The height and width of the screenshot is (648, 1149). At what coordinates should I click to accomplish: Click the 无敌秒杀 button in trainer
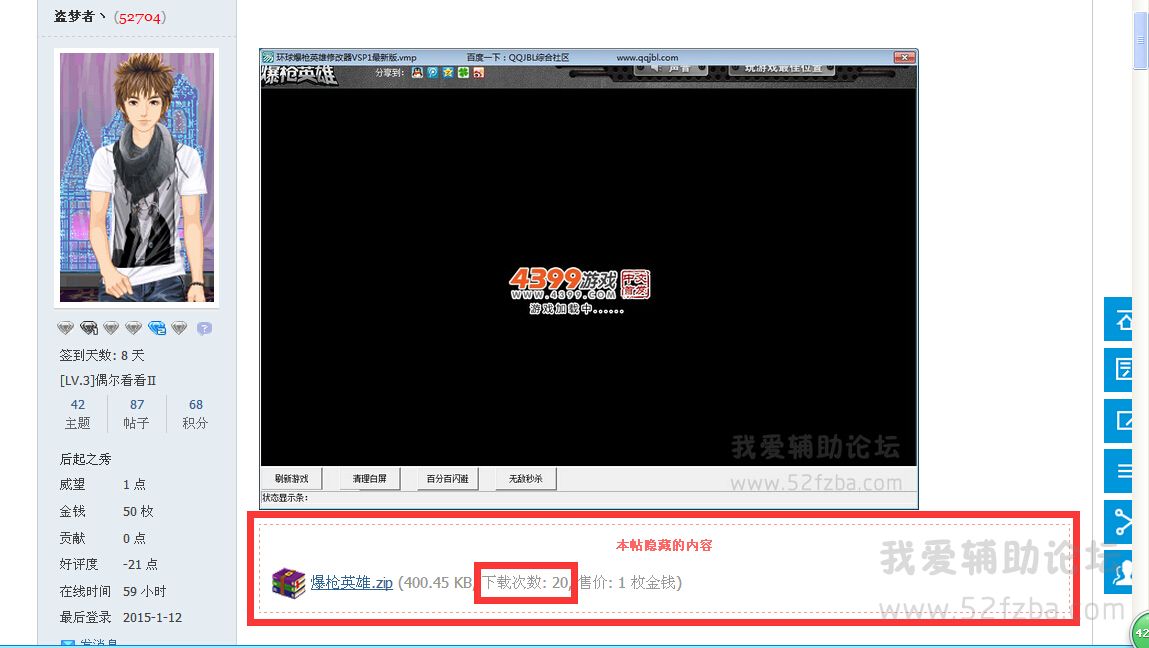click(x=525, y=479)
